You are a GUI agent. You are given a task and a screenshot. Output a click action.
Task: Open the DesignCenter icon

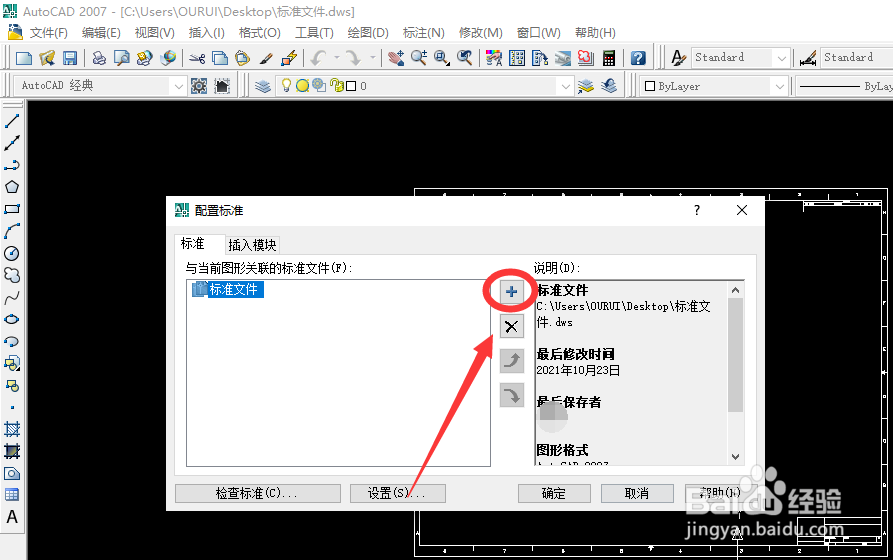tap(517, 58)
